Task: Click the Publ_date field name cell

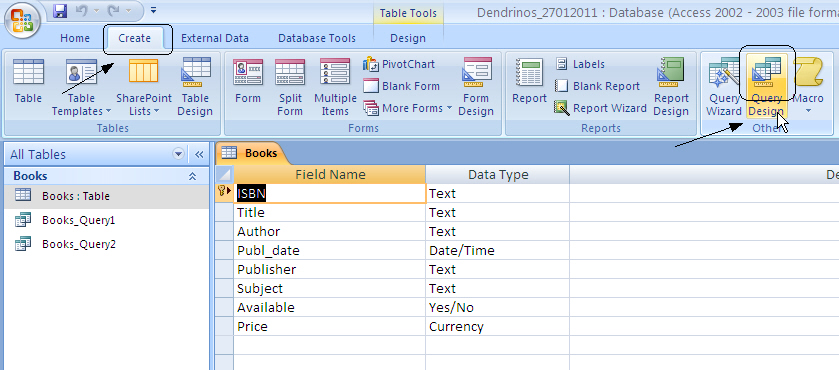Action: [330, 251]
